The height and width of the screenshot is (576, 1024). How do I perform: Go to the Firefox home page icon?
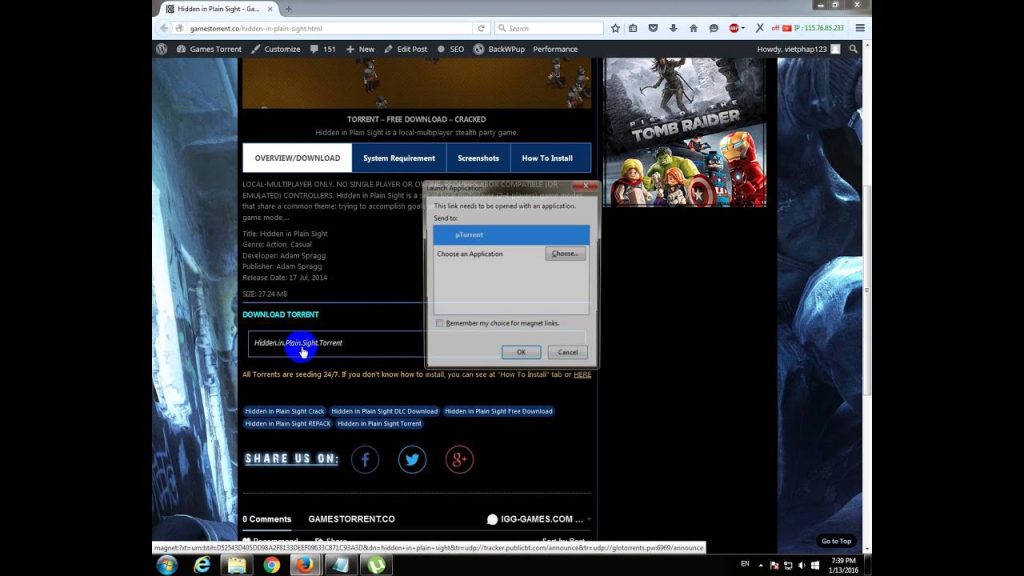[x=693, y=28]
